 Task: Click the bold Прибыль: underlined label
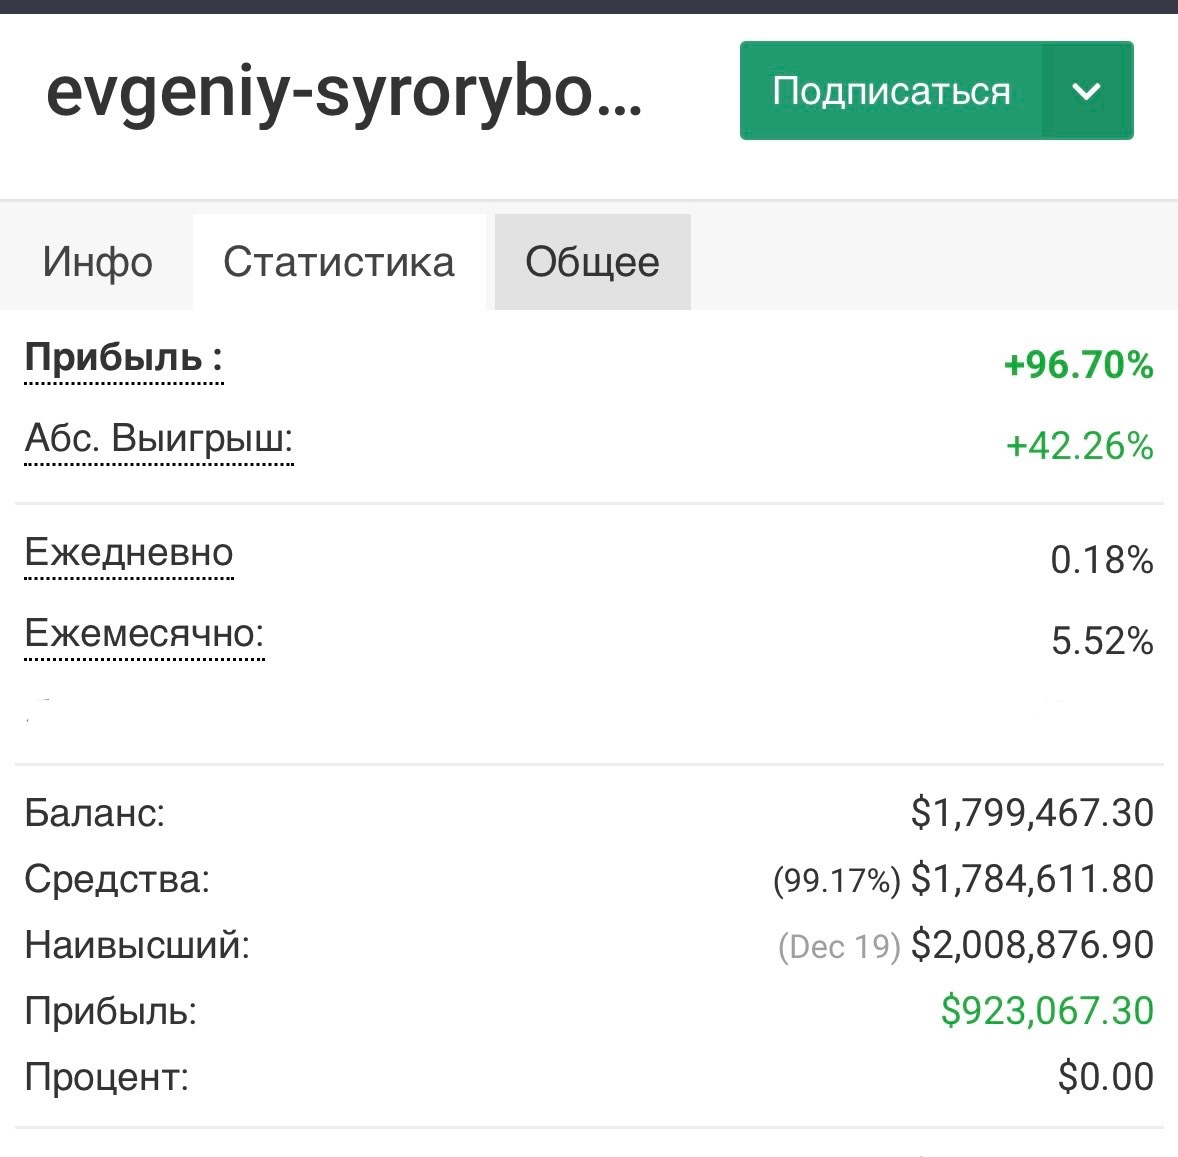pos(123,358)
